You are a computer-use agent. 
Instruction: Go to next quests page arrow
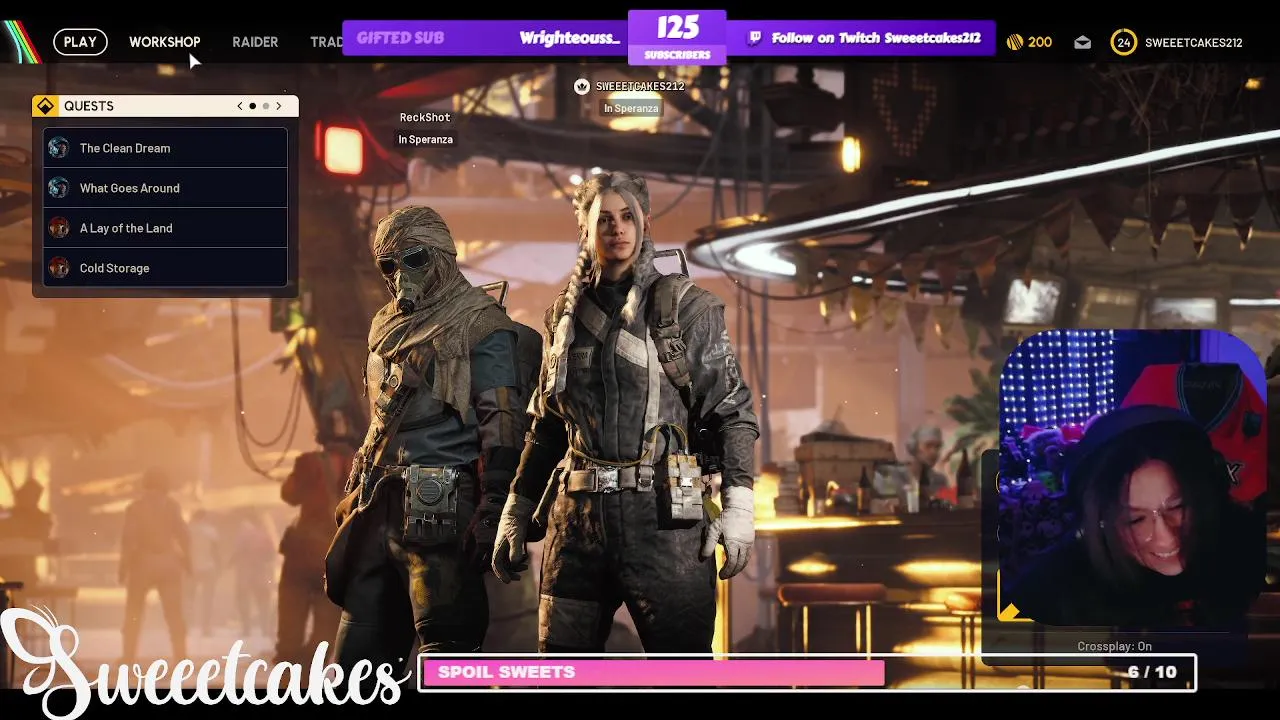(x=279, y=106)
